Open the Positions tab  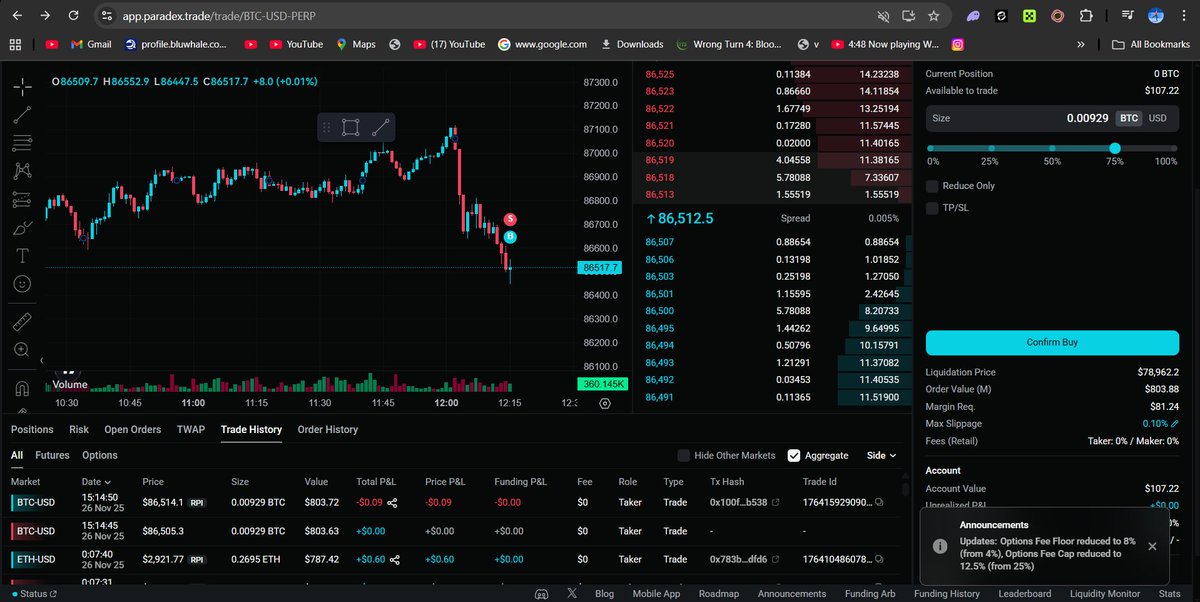pos(32,429)
